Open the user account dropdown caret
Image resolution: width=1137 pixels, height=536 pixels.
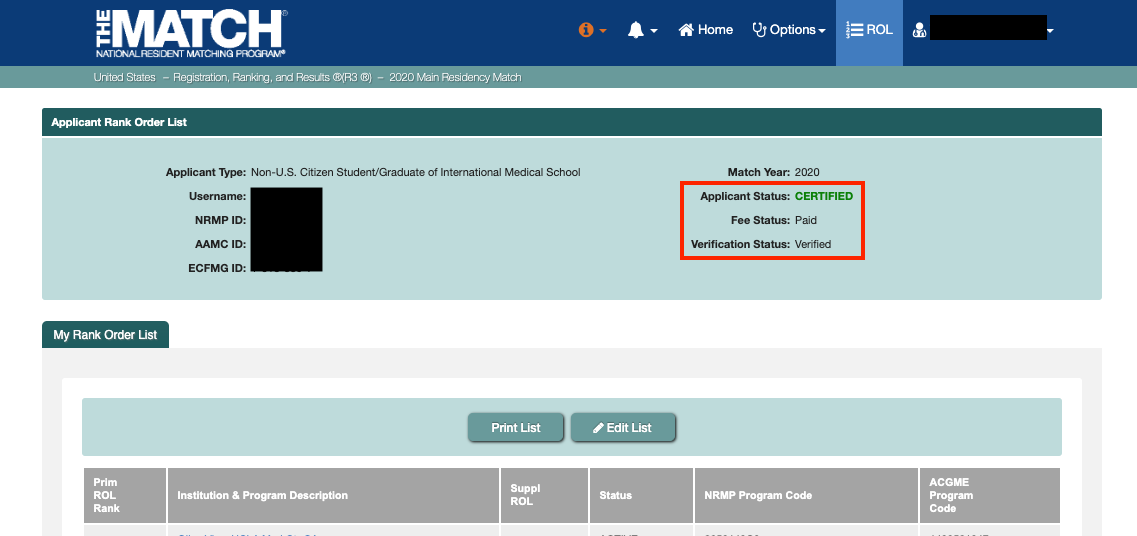click(1050, 32)
